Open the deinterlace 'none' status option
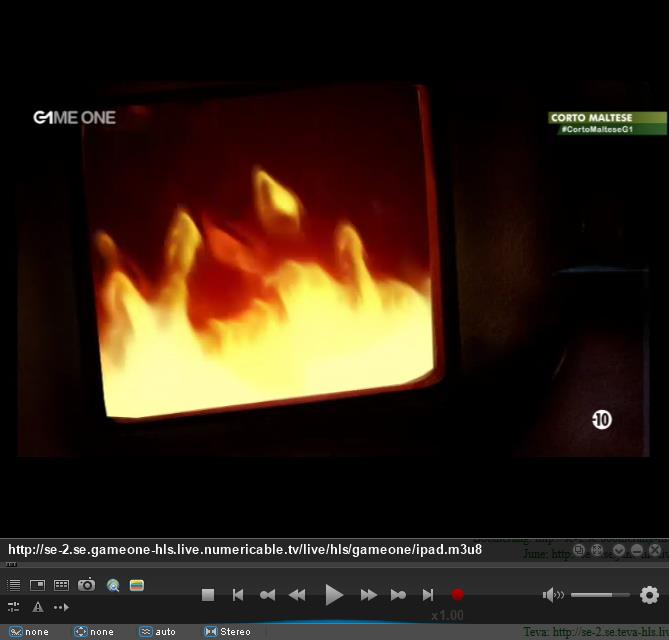 [29, 631]
